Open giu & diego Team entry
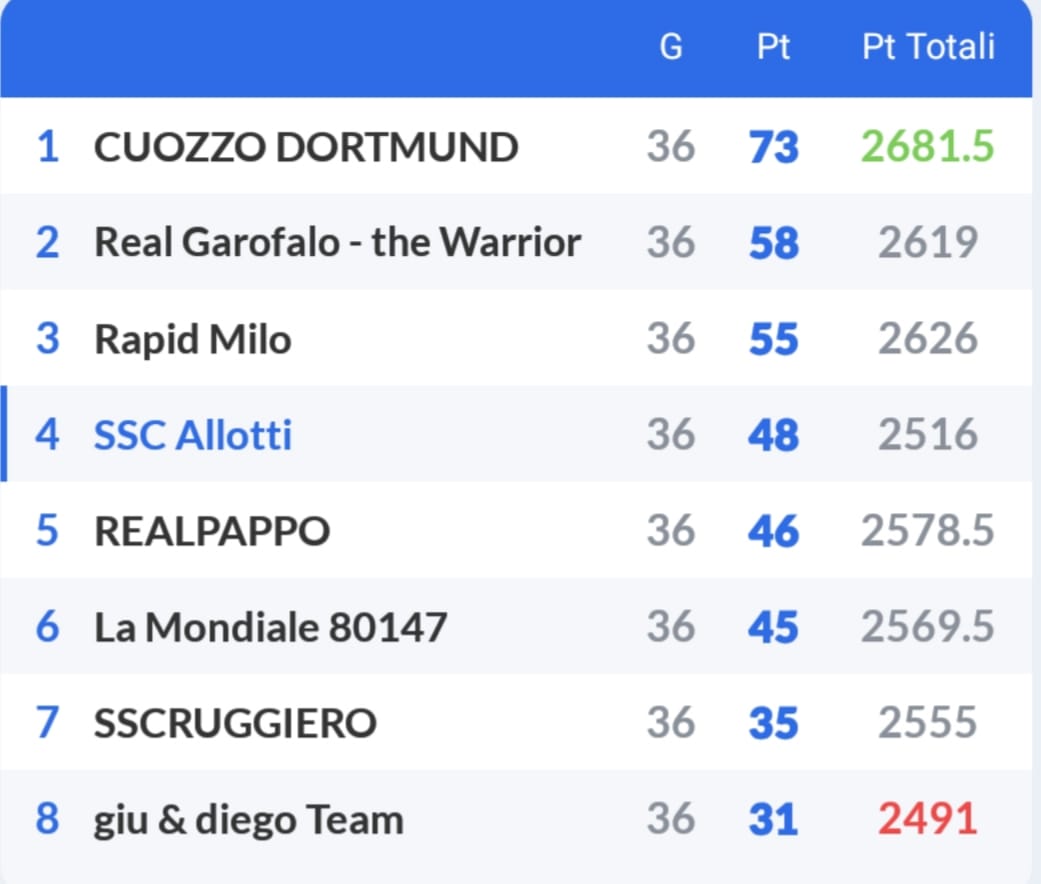1041x884 pixels. tap(249, 820)
